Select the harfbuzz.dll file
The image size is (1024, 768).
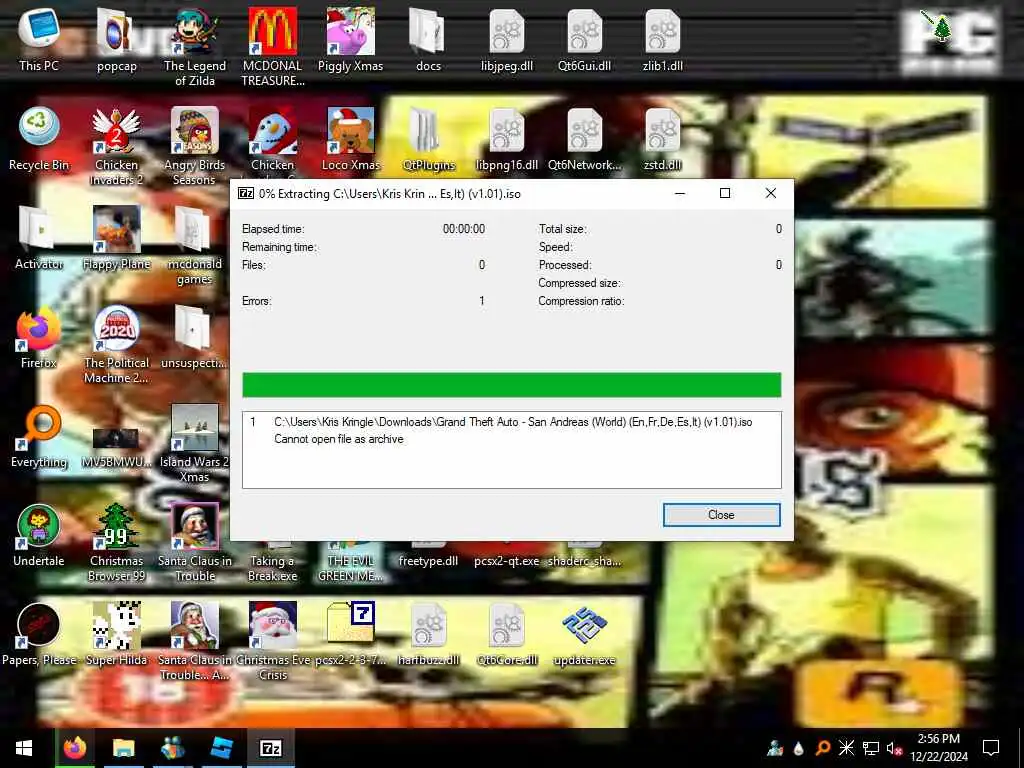(428, 635)
